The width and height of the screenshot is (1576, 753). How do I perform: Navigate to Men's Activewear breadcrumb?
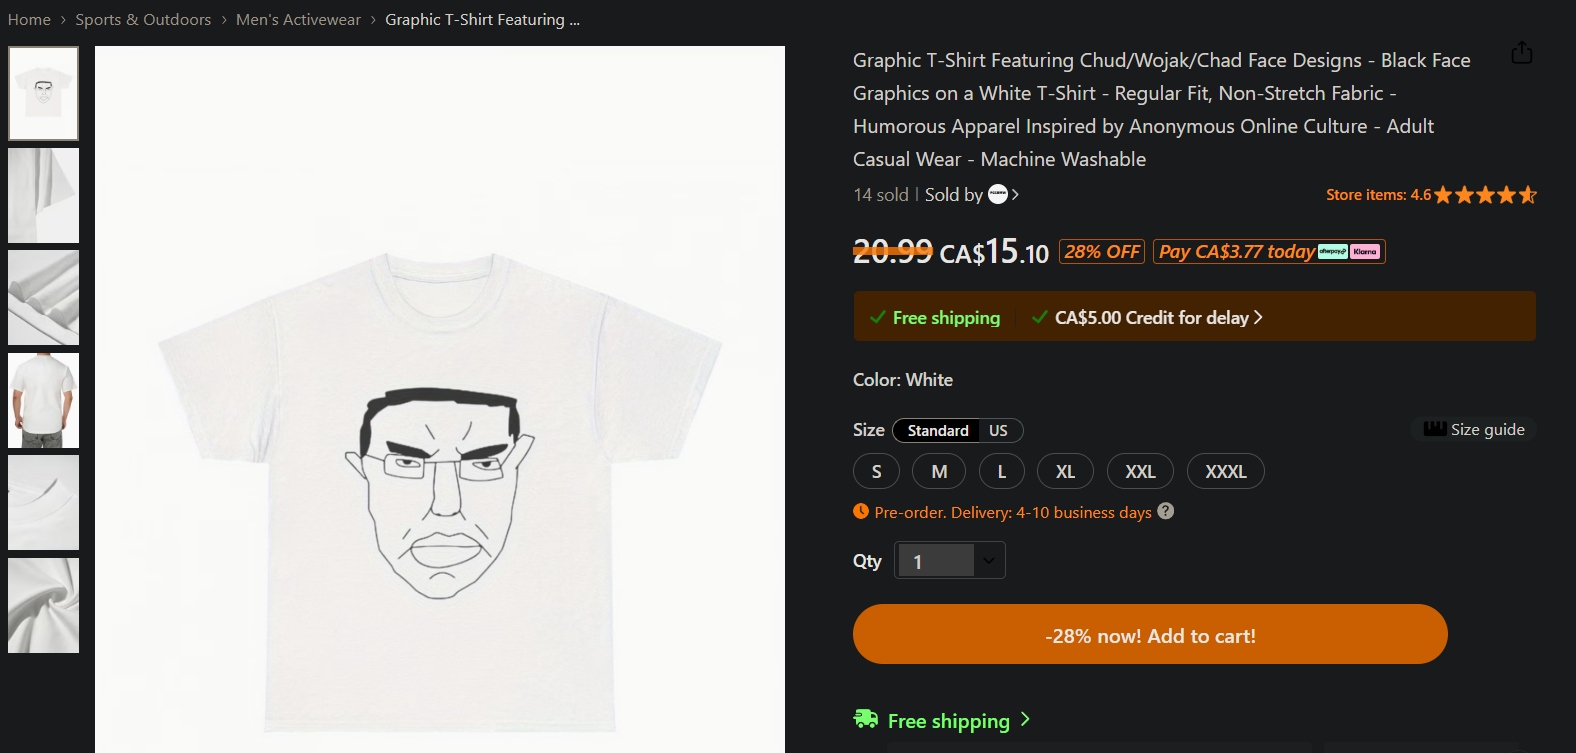pyautogui.click(x=298, y=20)
